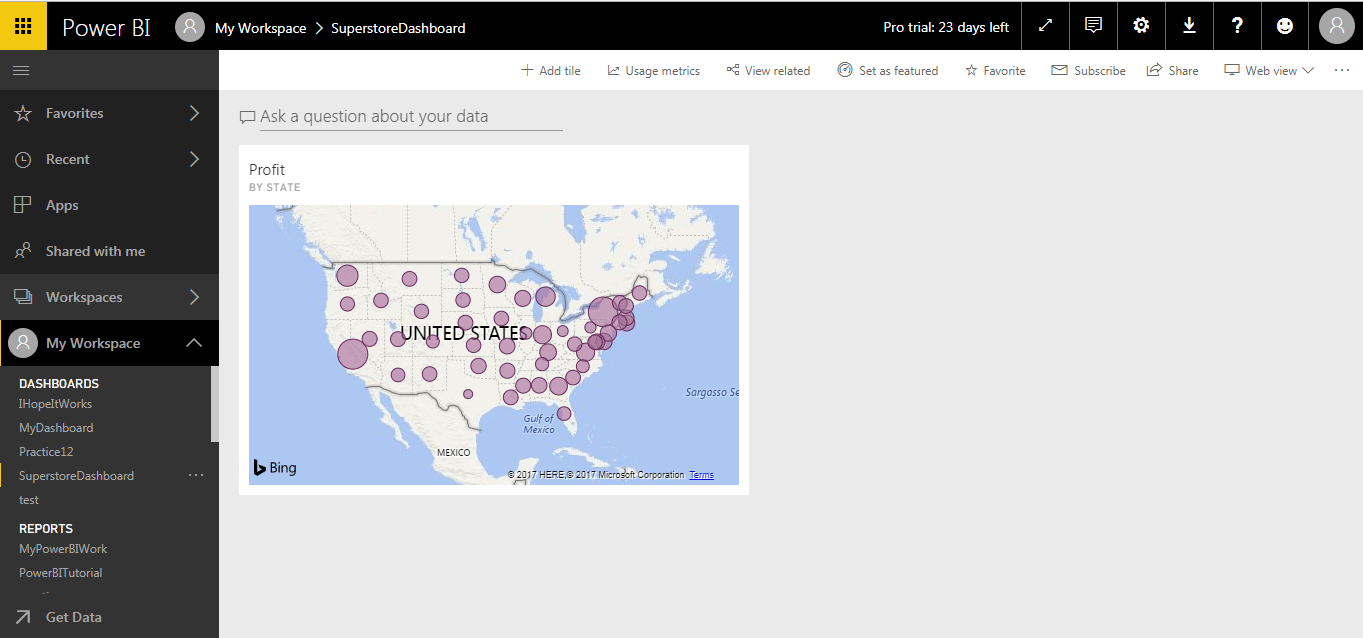Expand the Favorites chevron arrow
The width and height of the screenshot is (1363, 638).
(x=194, y=113)
